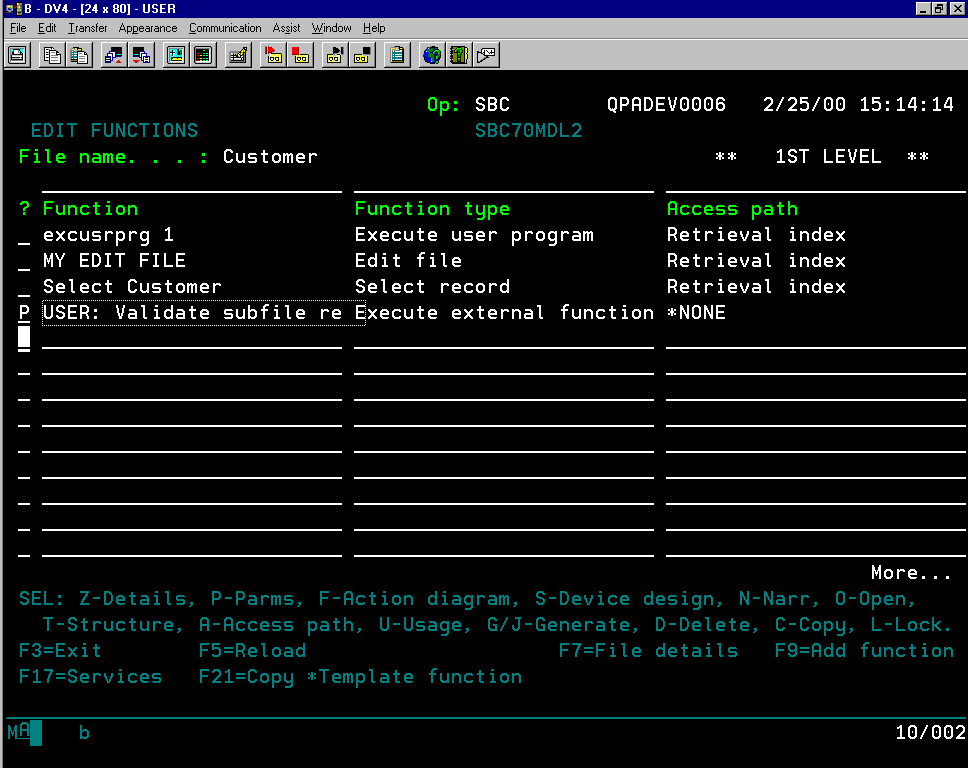Open the color mapping icon

pyautogui.click(x=203, y=55)
